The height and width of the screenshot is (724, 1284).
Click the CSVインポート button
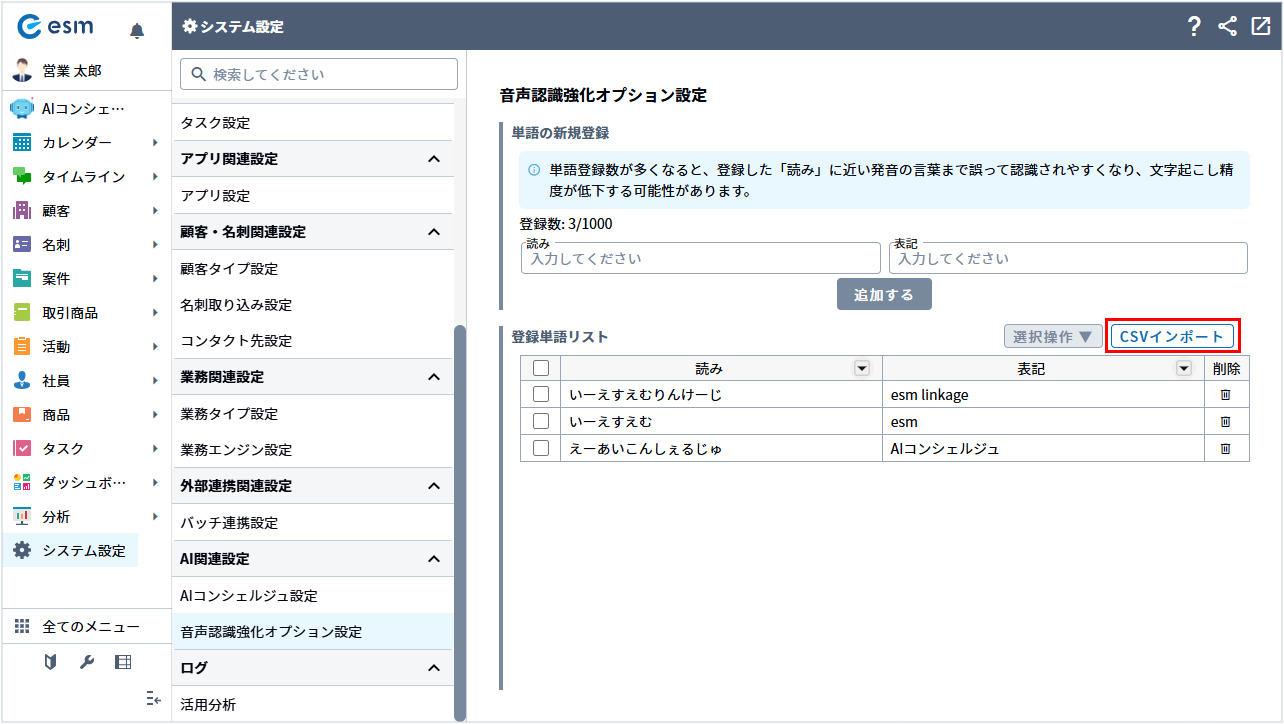1172,337
